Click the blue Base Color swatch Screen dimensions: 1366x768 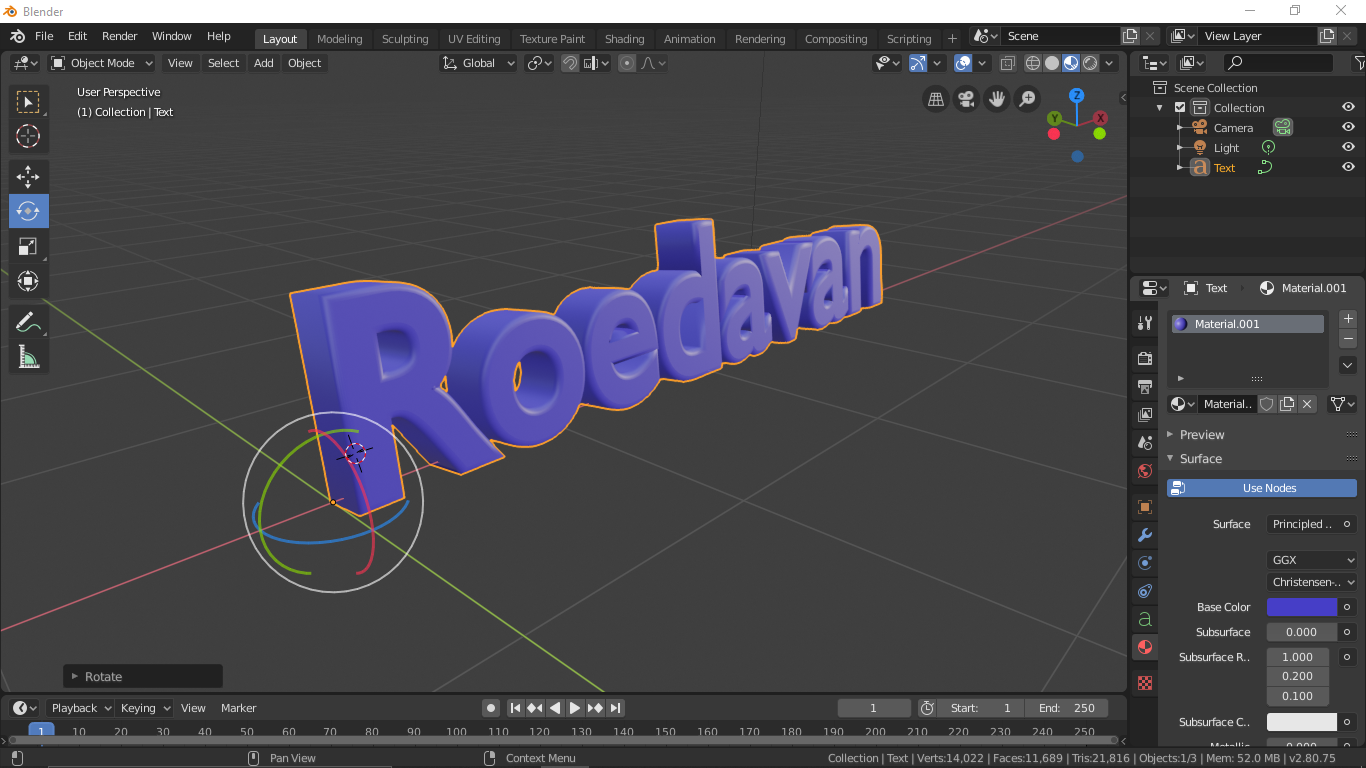tap(1302, 607)
